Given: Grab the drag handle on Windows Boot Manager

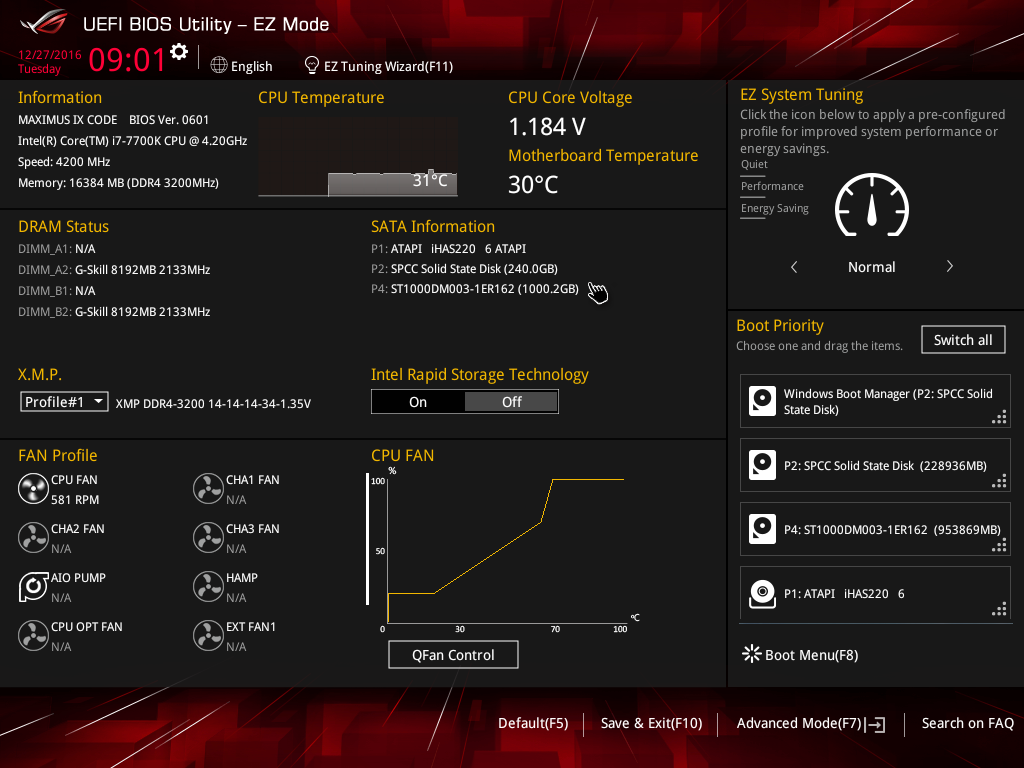Looking at the screenshot, I should [x=999, y=417].
